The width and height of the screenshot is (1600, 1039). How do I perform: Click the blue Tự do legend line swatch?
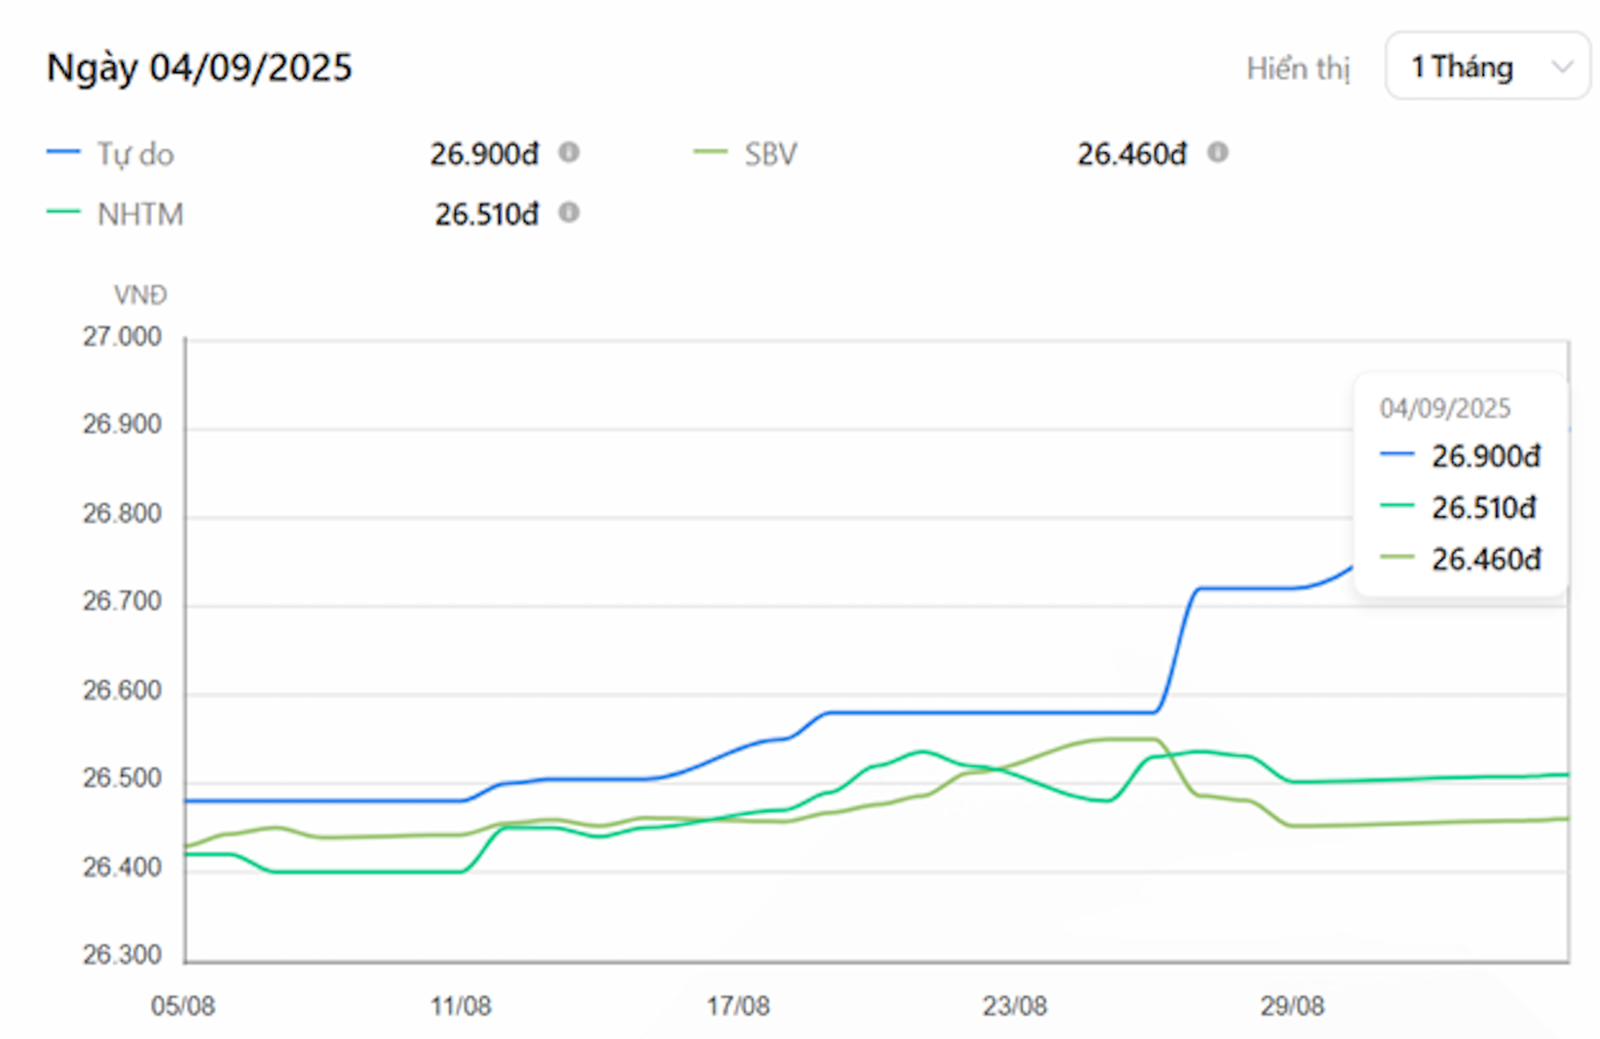[63, 152]
